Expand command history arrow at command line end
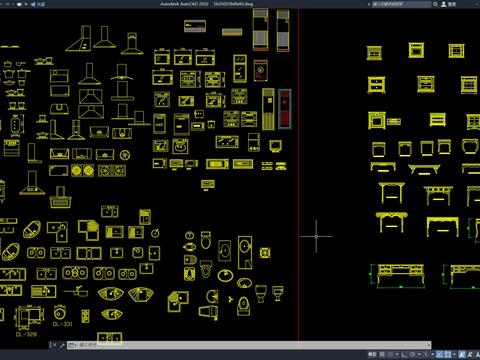Image resolution: width=480 pixels, height=360 pixels. (429, 345)
